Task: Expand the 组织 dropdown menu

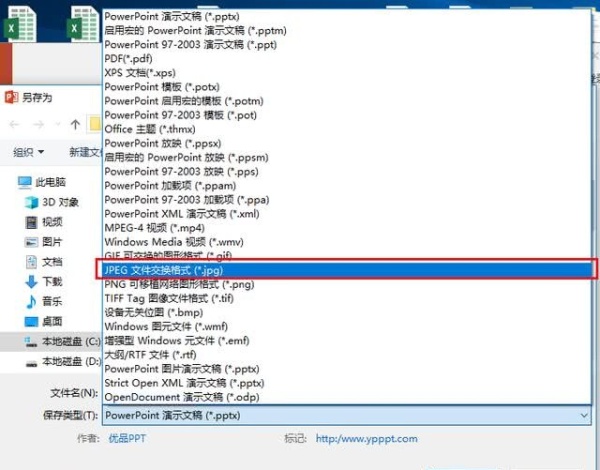Action: tap(28, 152)
